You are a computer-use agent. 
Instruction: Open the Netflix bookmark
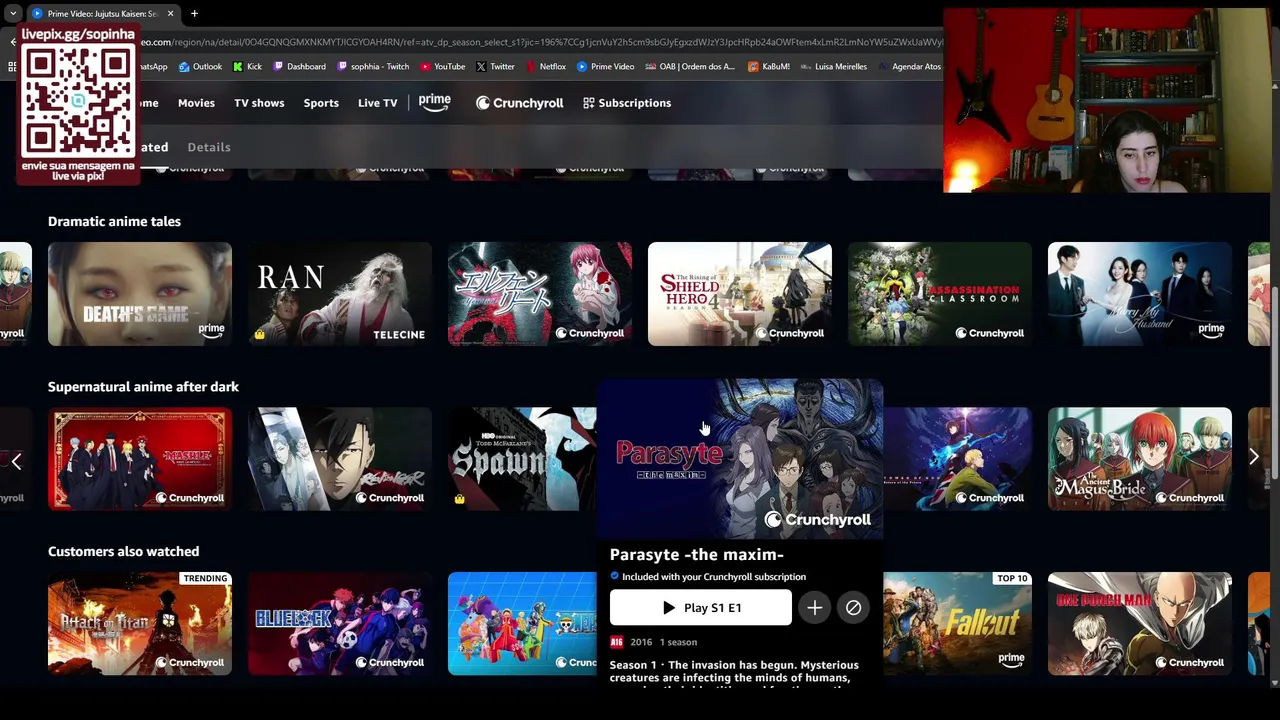545,67
